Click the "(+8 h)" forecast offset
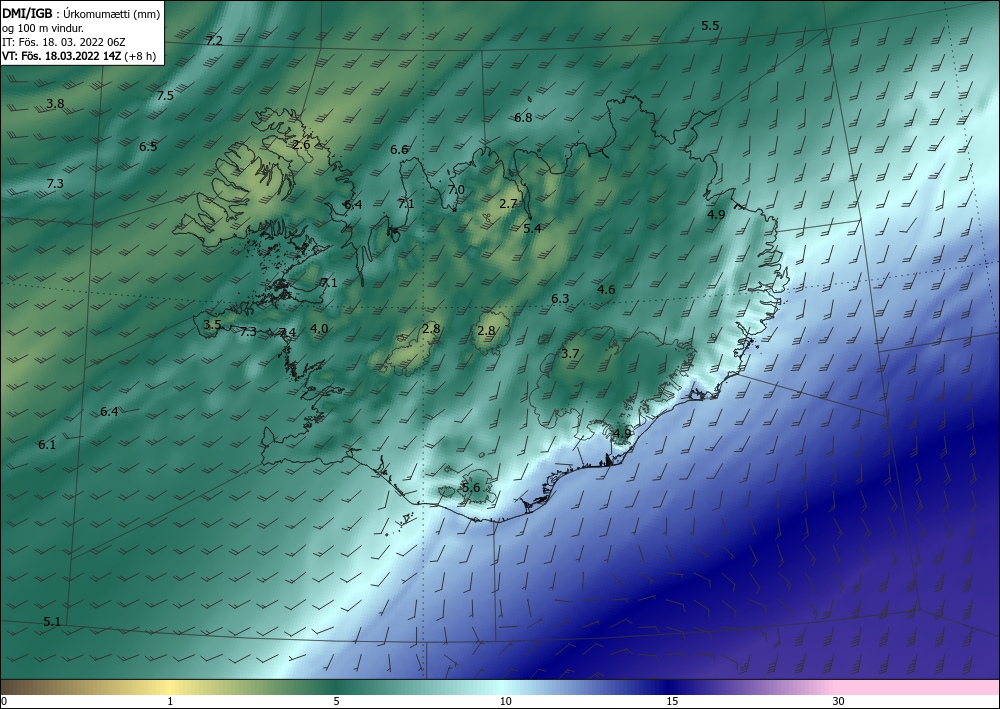Image resolution: width=1000 pixels, height=709 pixels. [141, 55]
